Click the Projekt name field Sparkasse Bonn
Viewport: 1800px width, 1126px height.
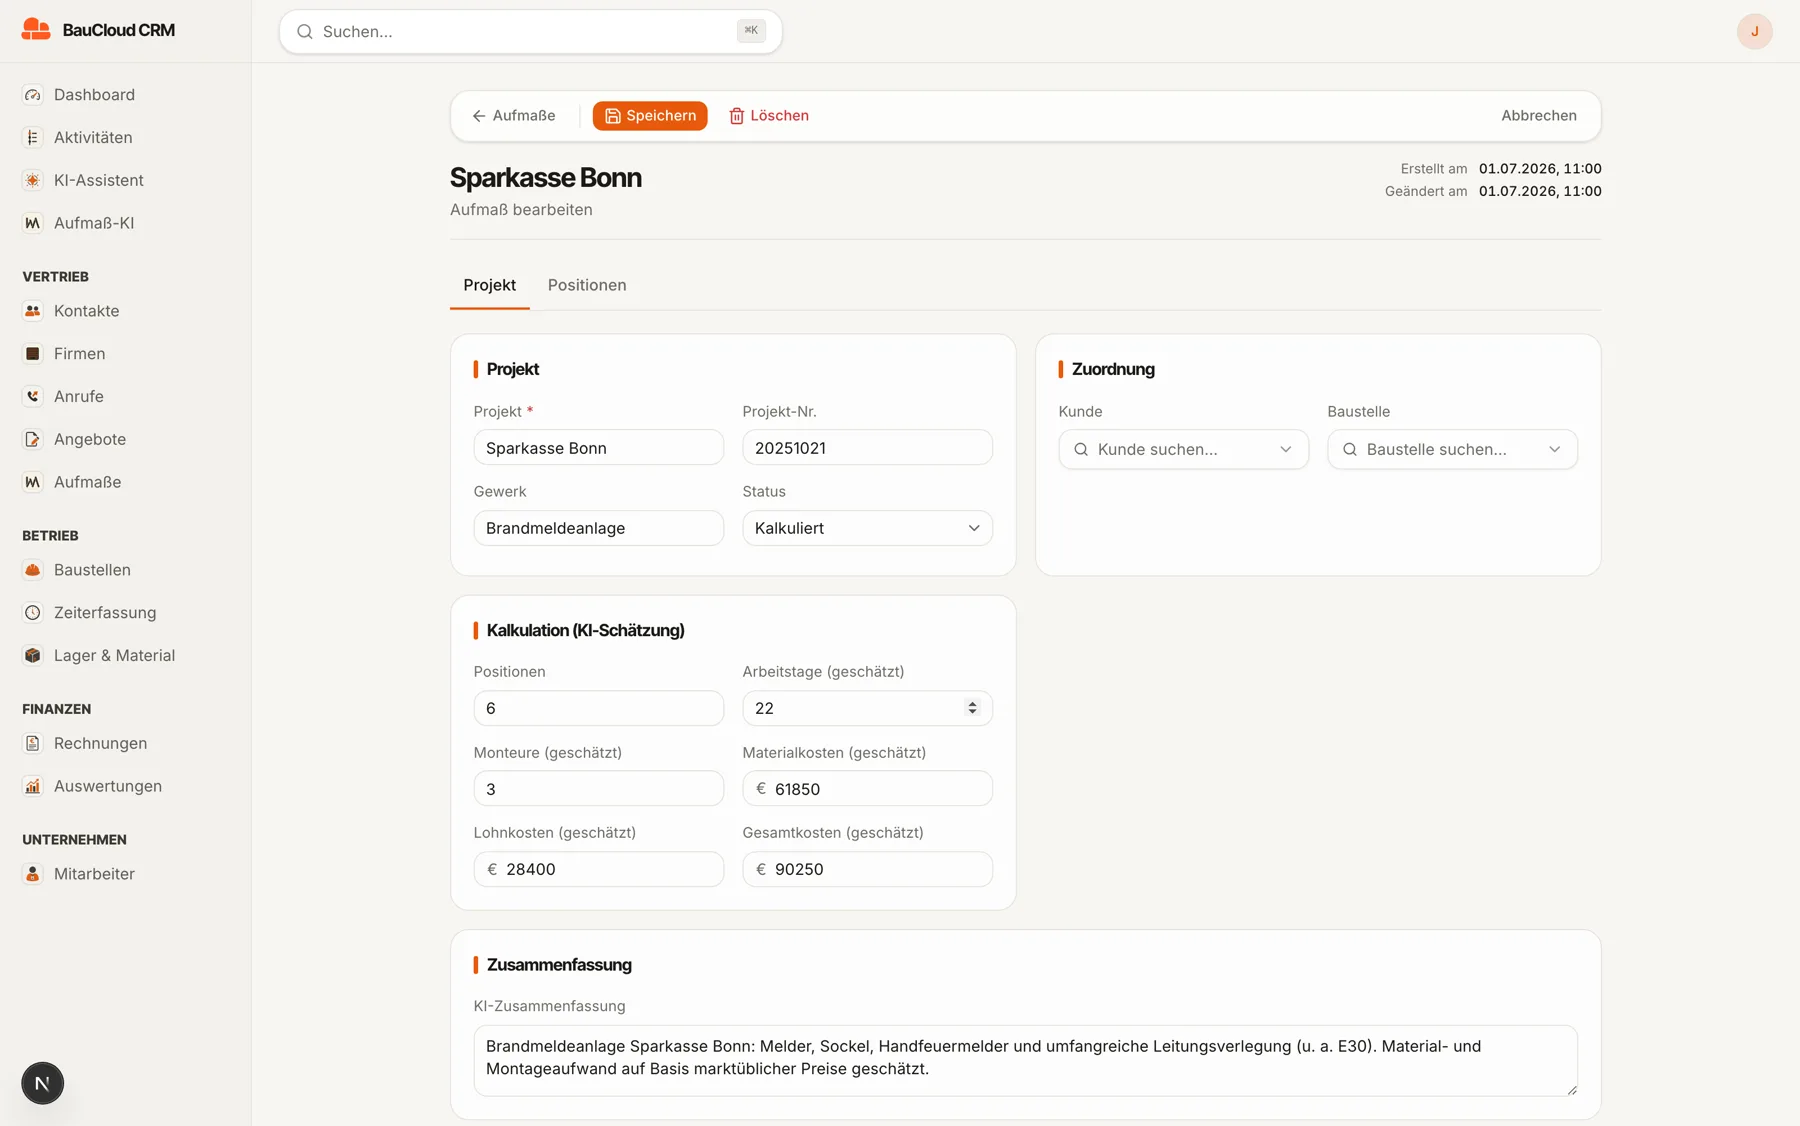(598, 448)
